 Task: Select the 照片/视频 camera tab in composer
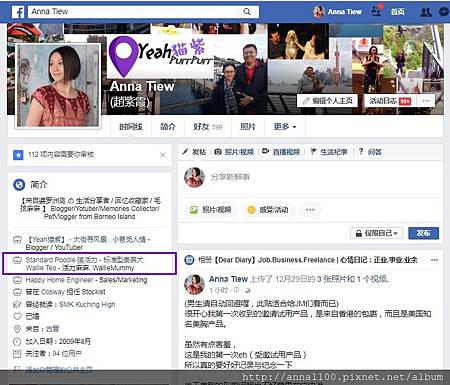click(x=234, y=152)
